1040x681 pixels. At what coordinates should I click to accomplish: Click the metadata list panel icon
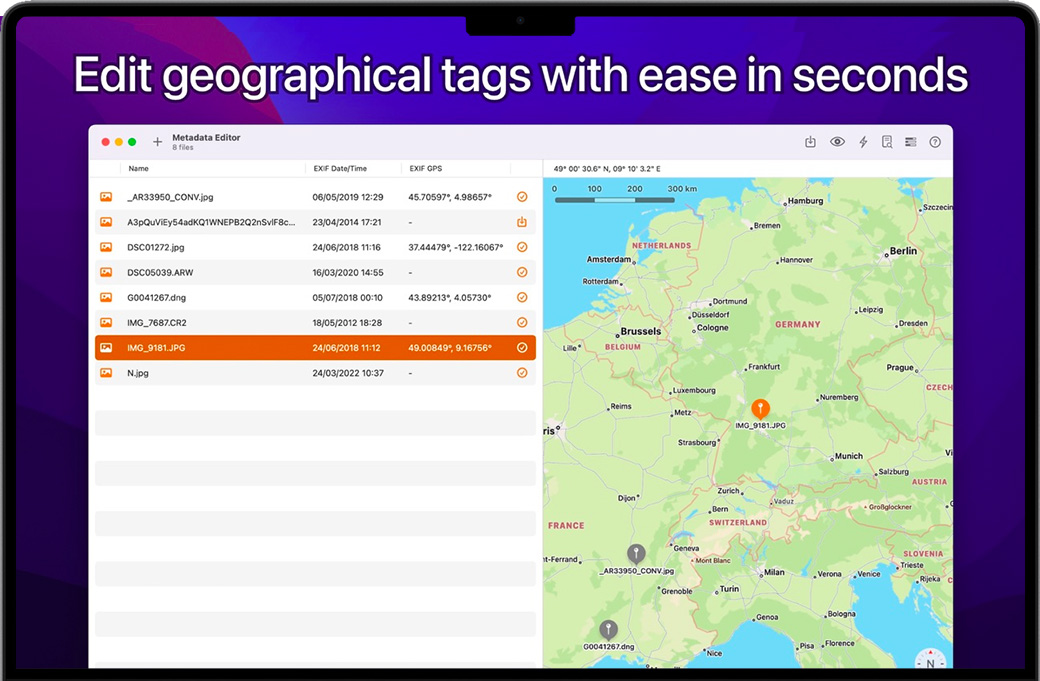point(911,142)
